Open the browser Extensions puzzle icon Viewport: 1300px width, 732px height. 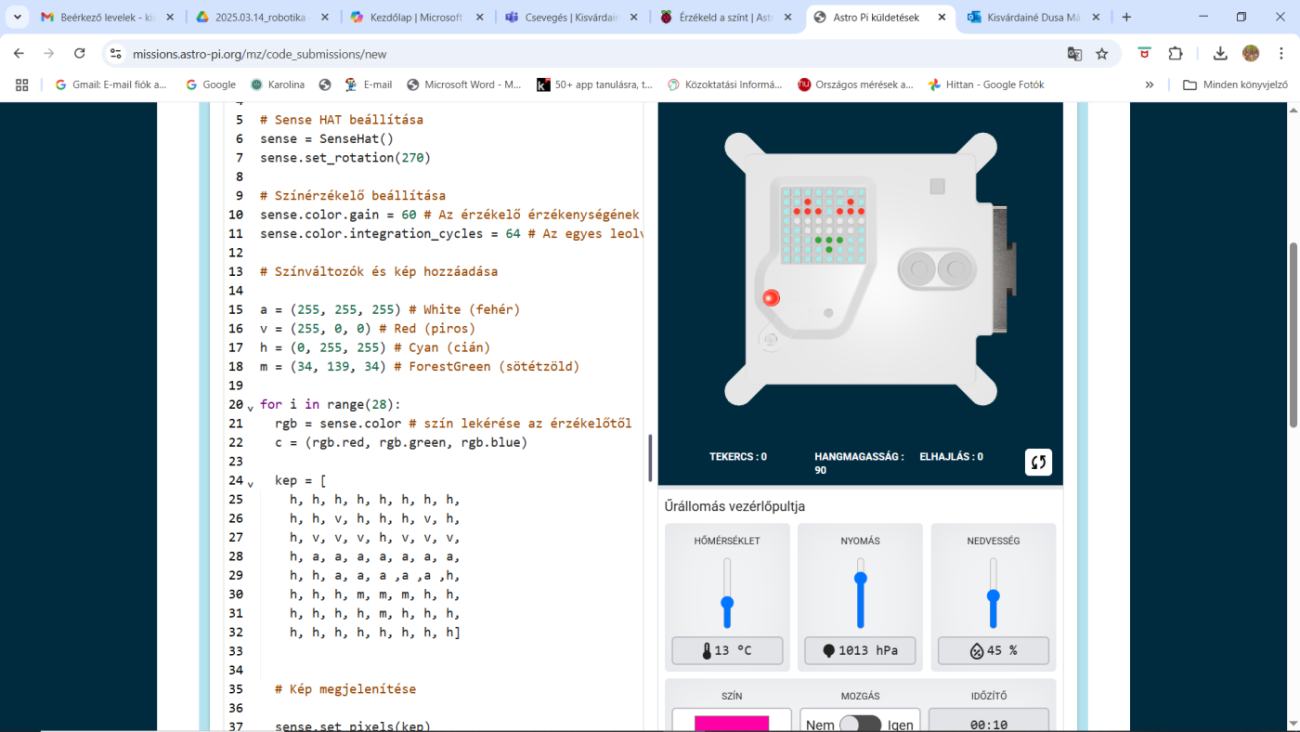point(1175,54)
